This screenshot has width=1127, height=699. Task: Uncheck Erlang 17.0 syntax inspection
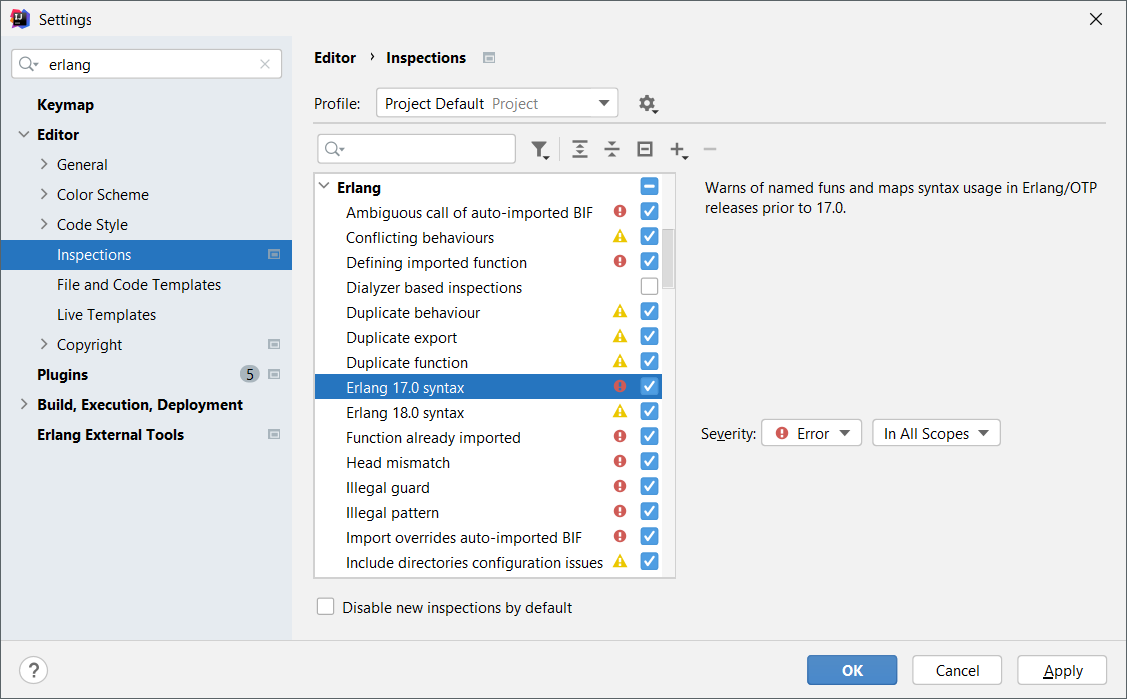coord(649,386)
